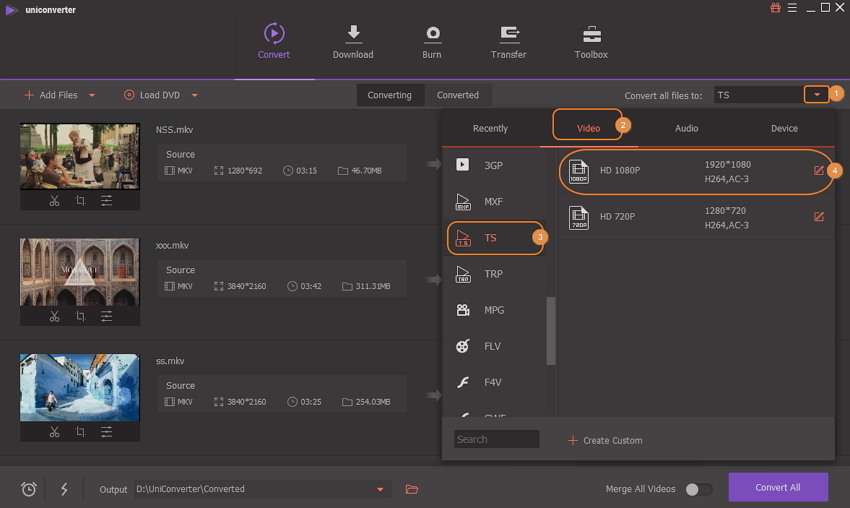Open the Download section
The height and width of the screenshot is (508, 850).
(353, 41)
